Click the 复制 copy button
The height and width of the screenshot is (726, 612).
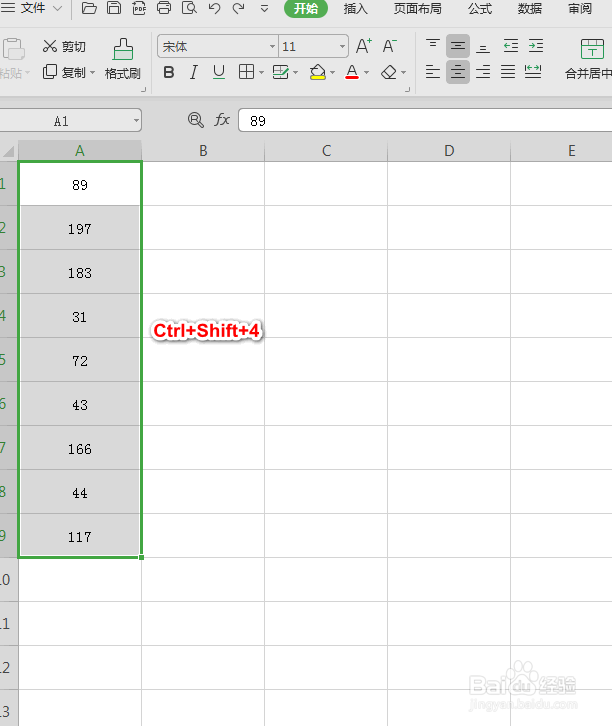point(64,72)
